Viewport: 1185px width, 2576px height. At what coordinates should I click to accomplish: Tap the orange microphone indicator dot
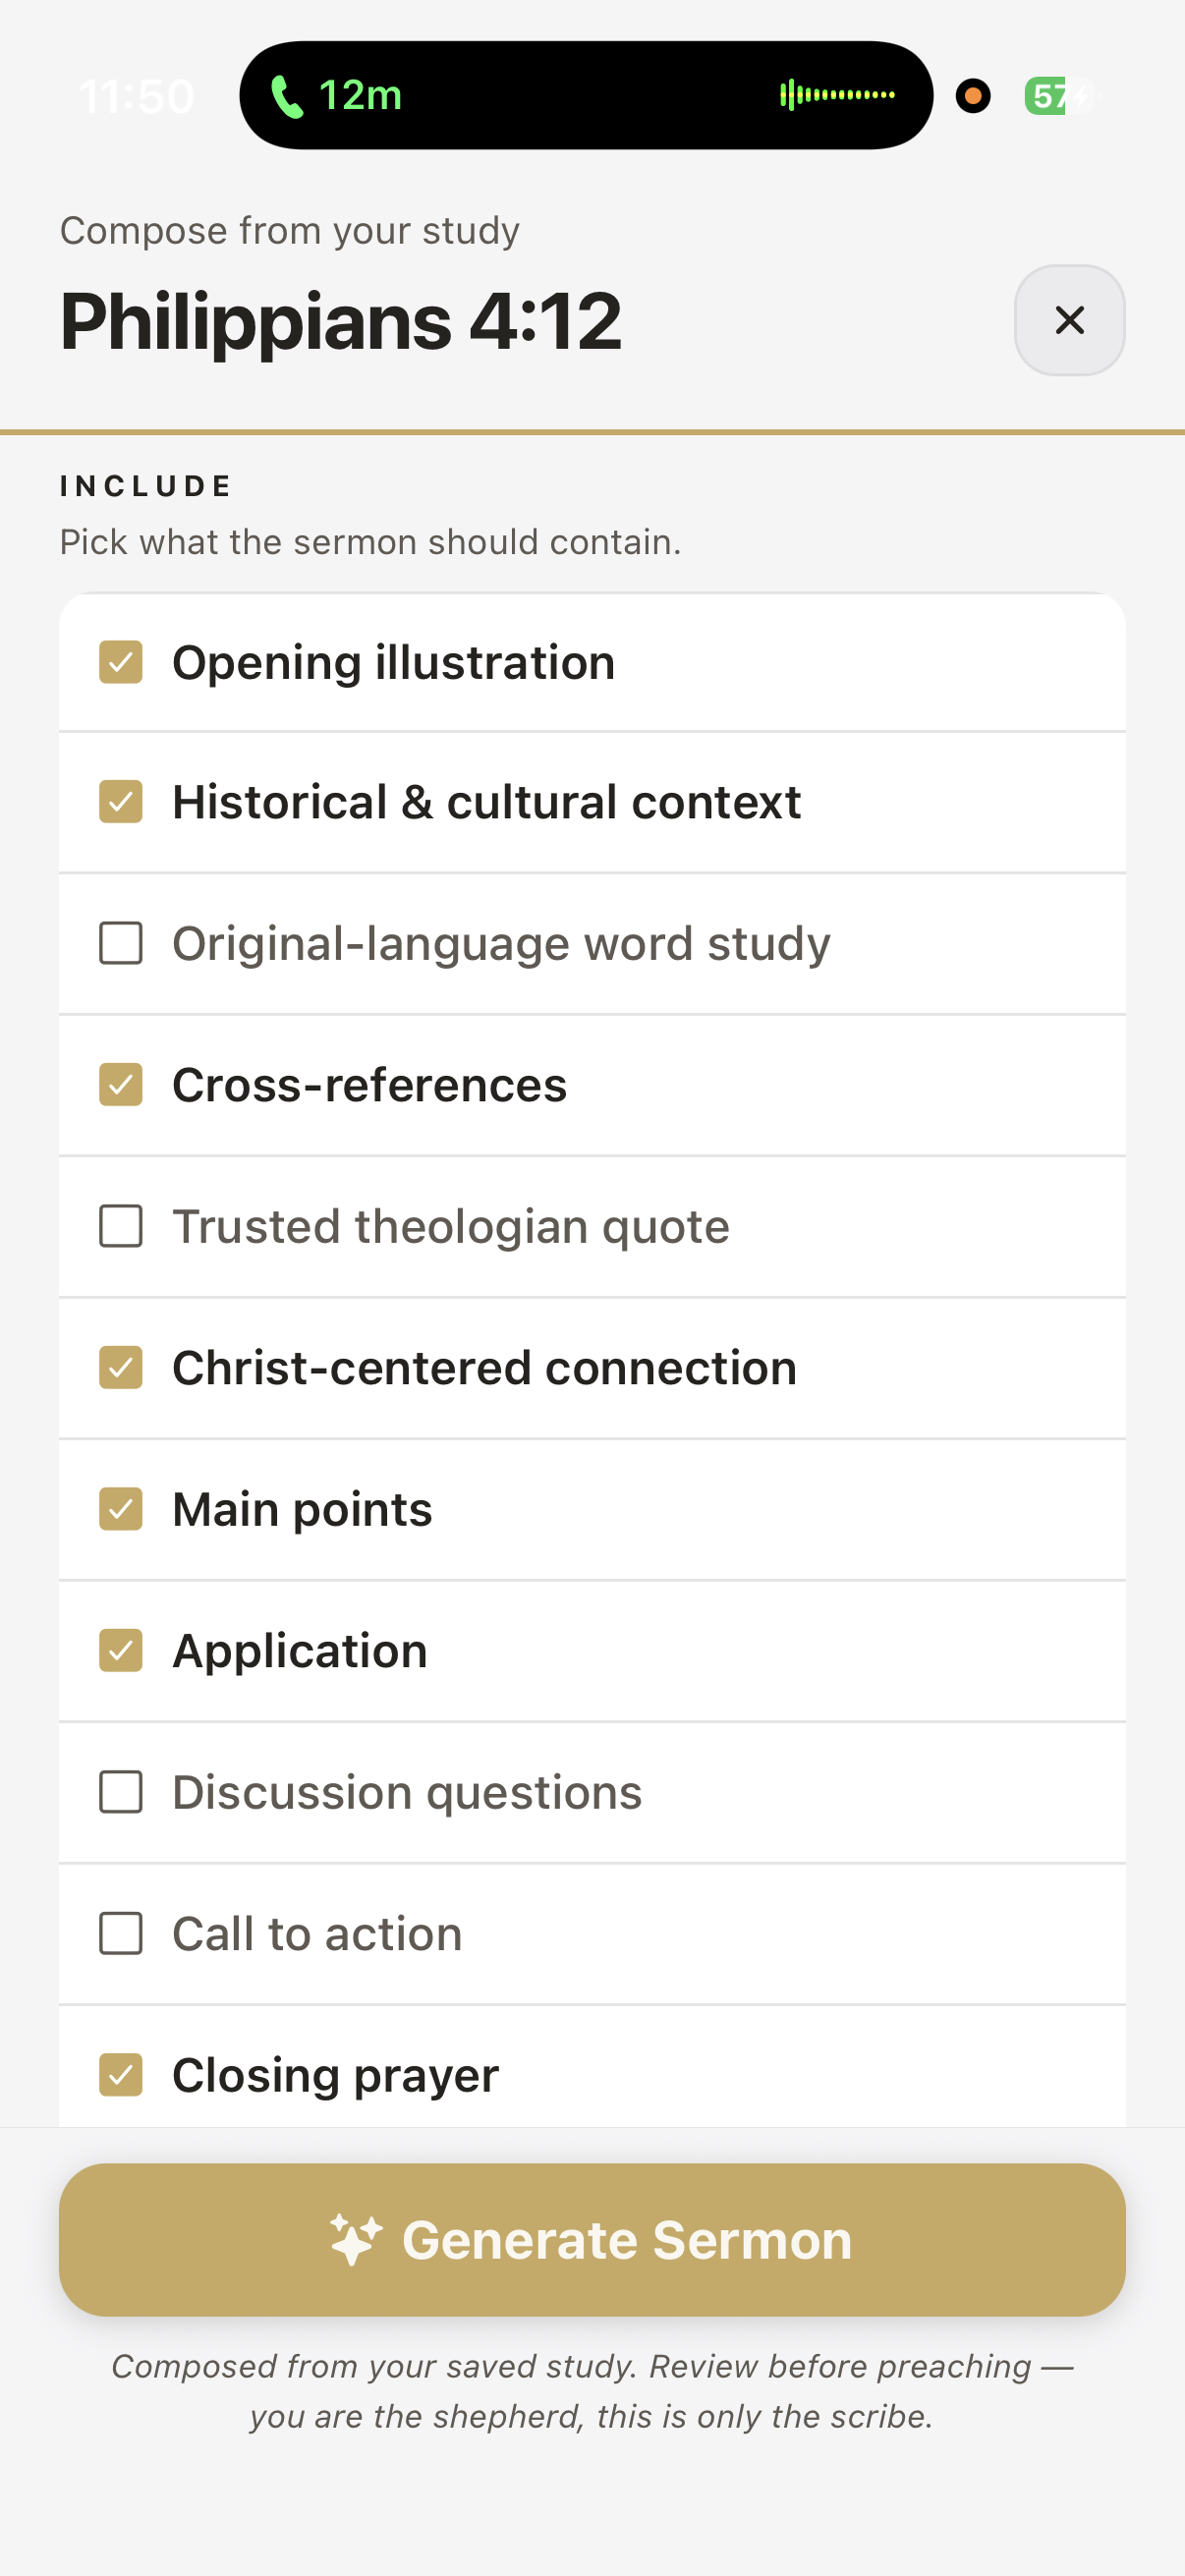tap(972, 96)
